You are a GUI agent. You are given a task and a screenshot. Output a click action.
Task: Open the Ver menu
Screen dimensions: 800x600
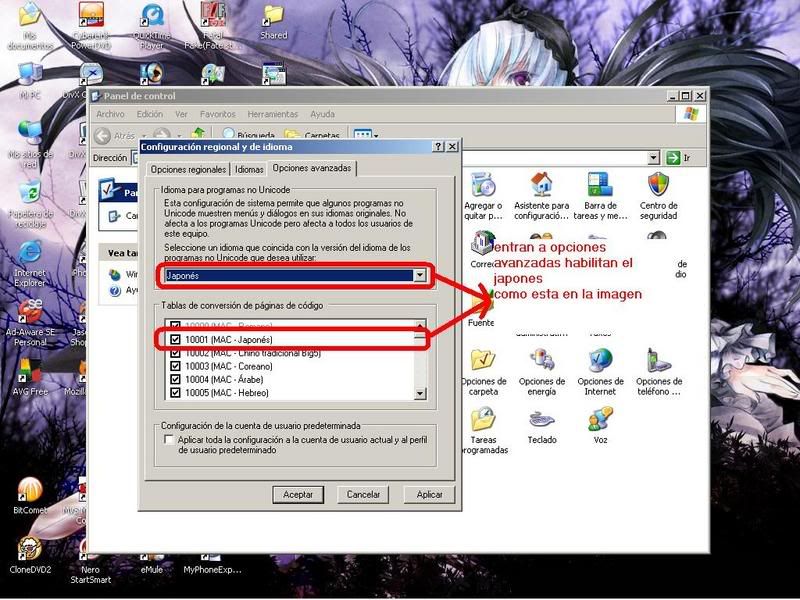(181, 114)
